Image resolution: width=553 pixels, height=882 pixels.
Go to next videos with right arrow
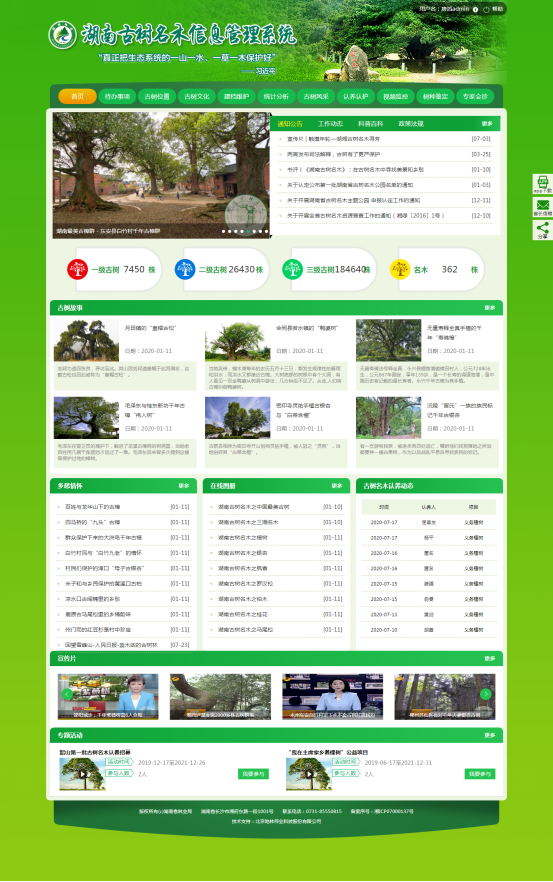(x=485, y=694)
